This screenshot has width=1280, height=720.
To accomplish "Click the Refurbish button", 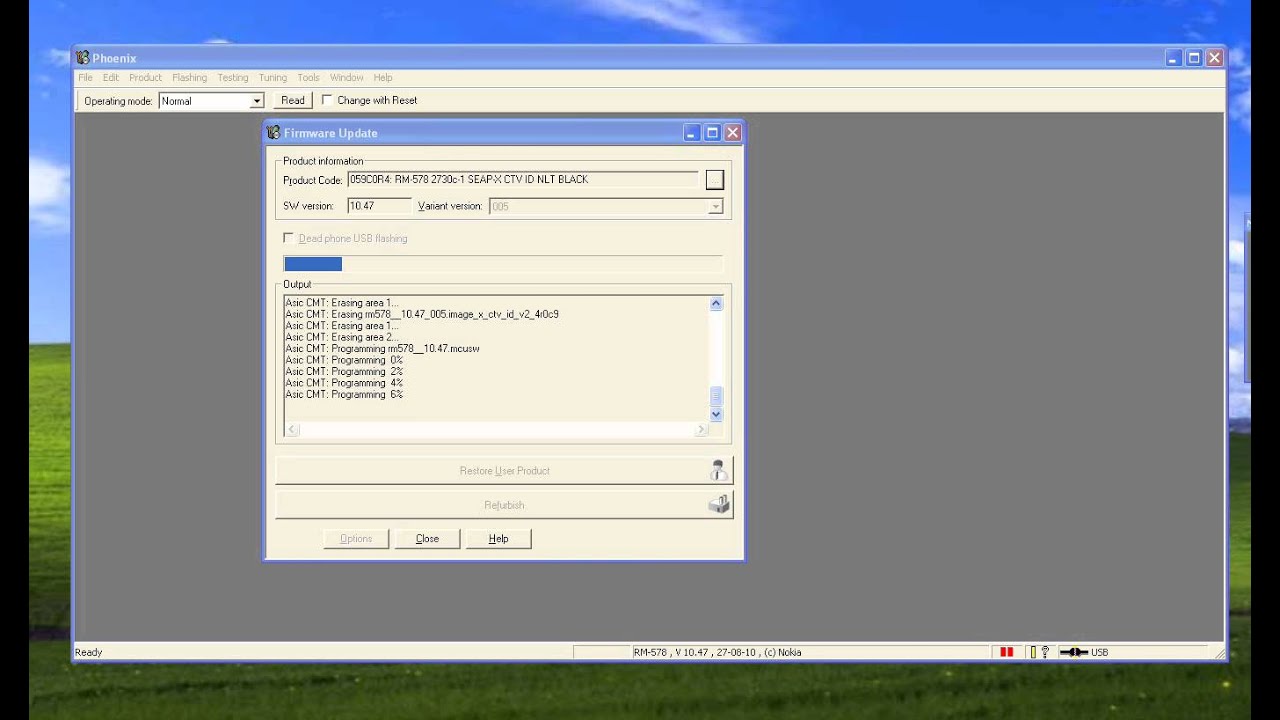I will coord(504,505).
